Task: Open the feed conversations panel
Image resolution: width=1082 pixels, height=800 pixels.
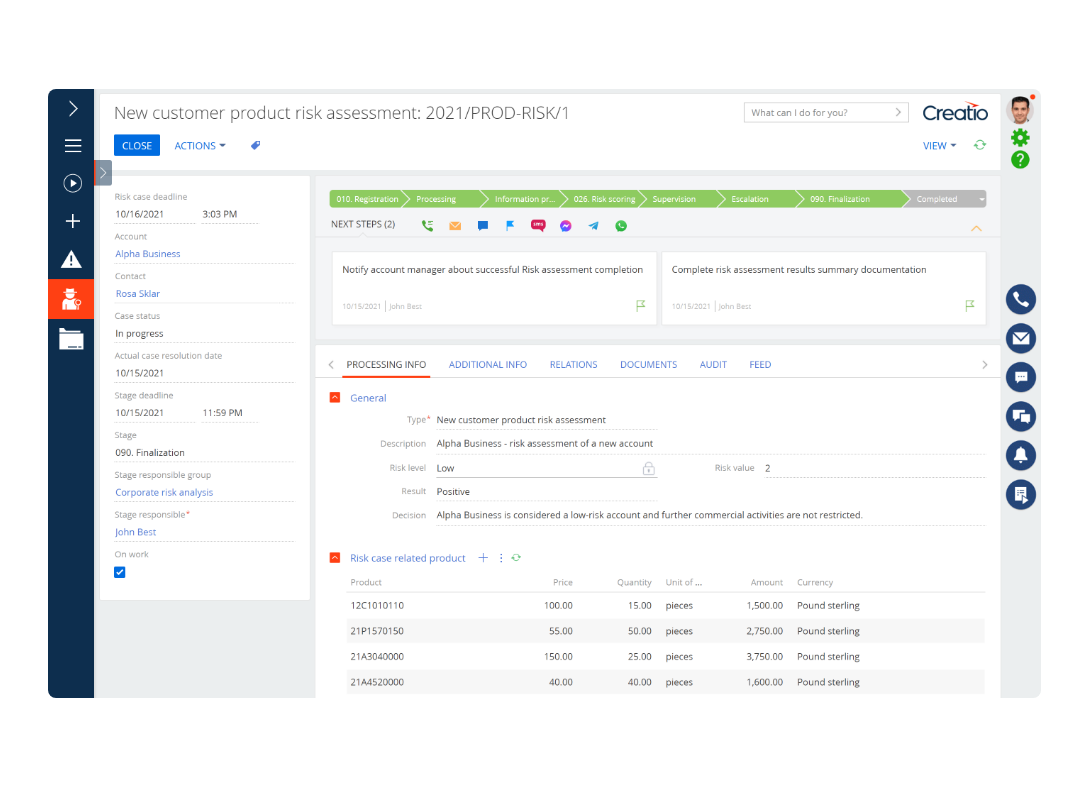Action: point(1021,416)
